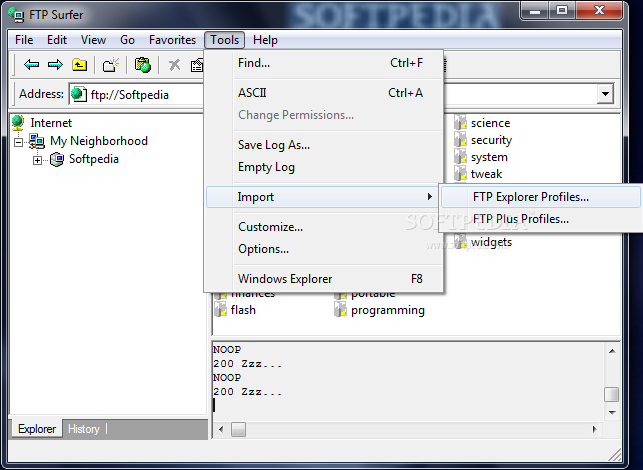
Task: Open Customize... from Tools menu
Action: coord(323,227)
